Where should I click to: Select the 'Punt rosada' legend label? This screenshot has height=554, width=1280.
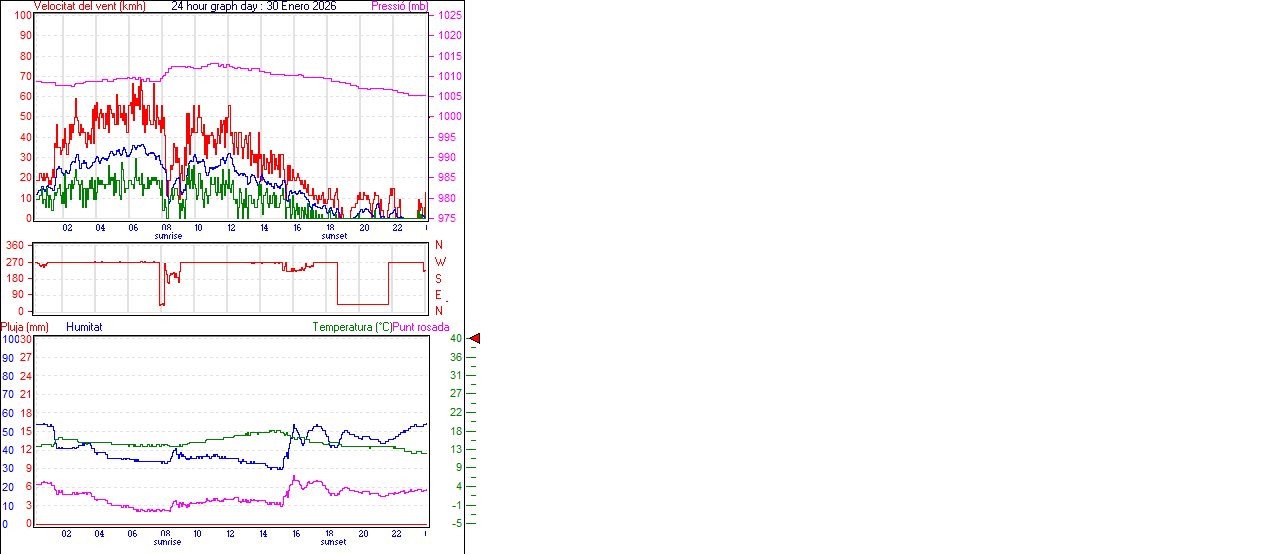[421, 327]
